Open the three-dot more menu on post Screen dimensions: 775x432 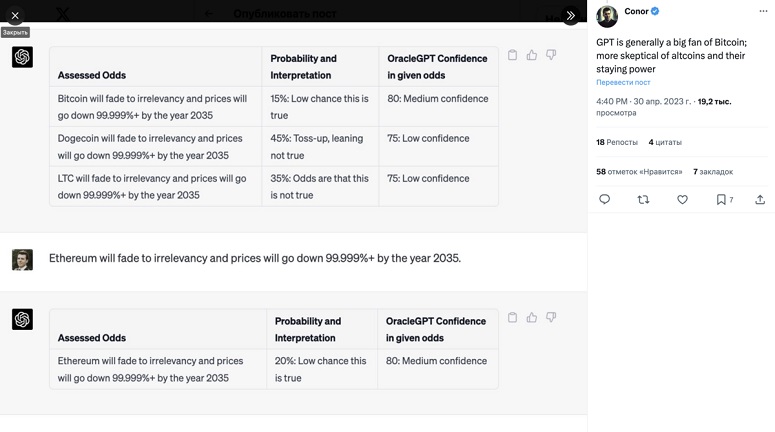pos(763,12)
